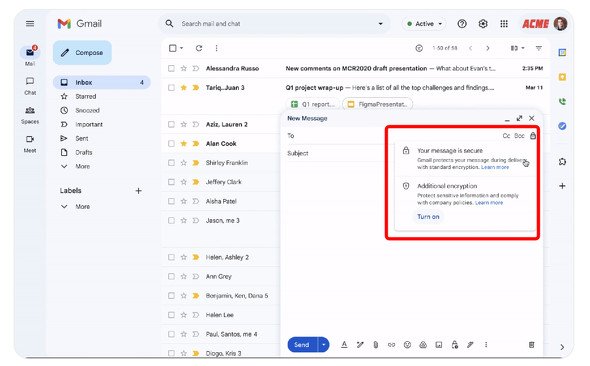
Task: Open the Q1 report attachment chip
Action: click(312, 104)
